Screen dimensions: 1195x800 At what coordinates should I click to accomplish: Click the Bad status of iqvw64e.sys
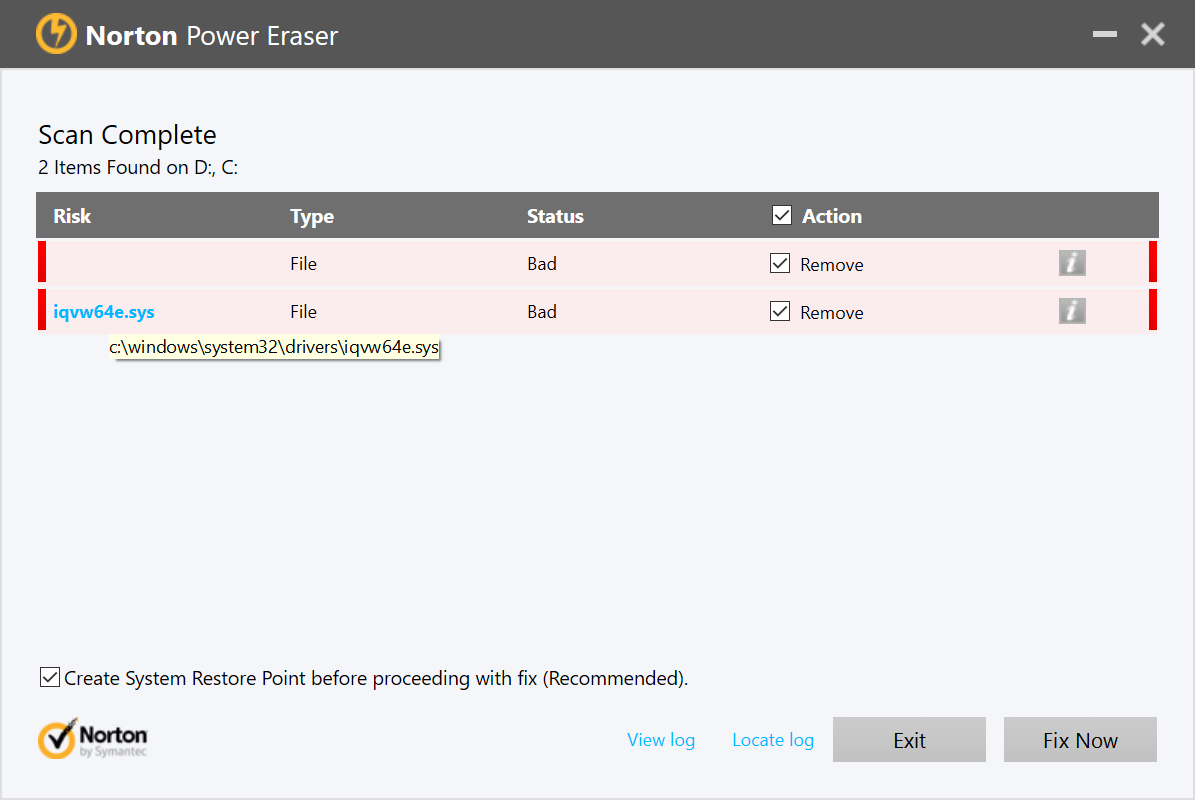[542, 312]
